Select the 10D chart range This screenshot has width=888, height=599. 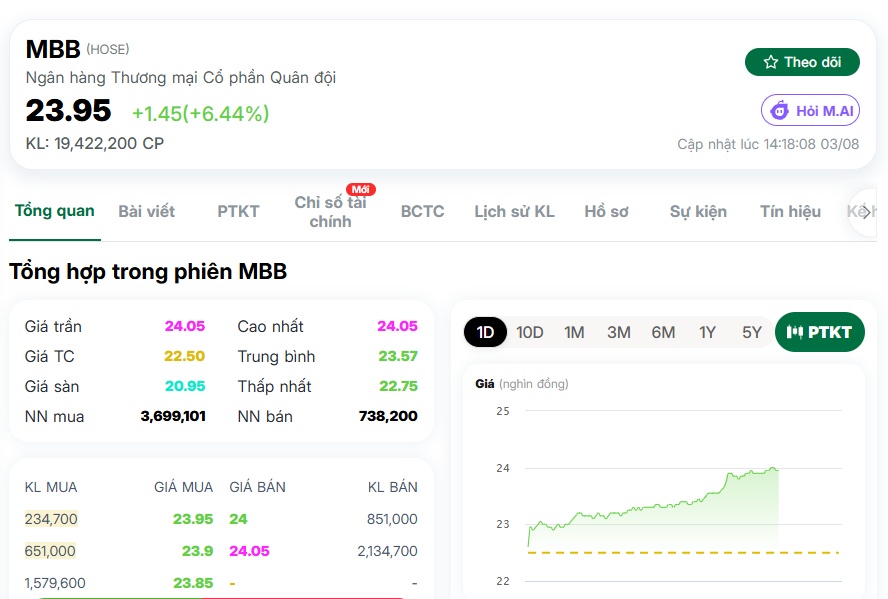(x=530, y=332)
